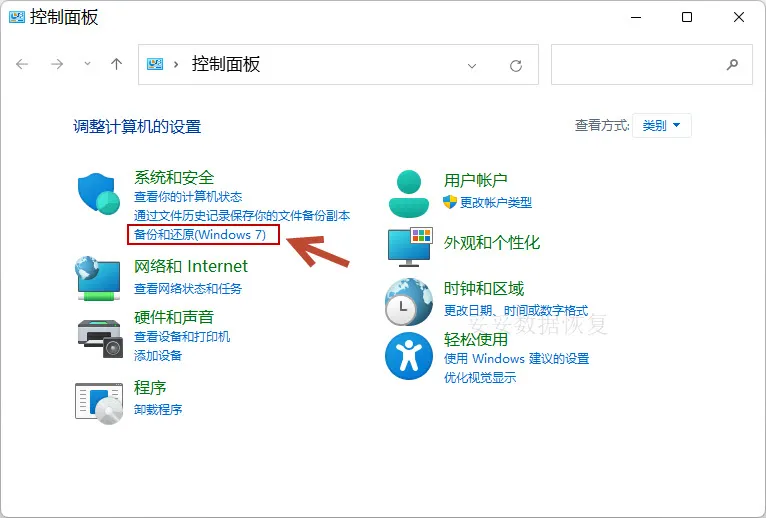Click the Back arrow in navigation bar

coord(22,64)
